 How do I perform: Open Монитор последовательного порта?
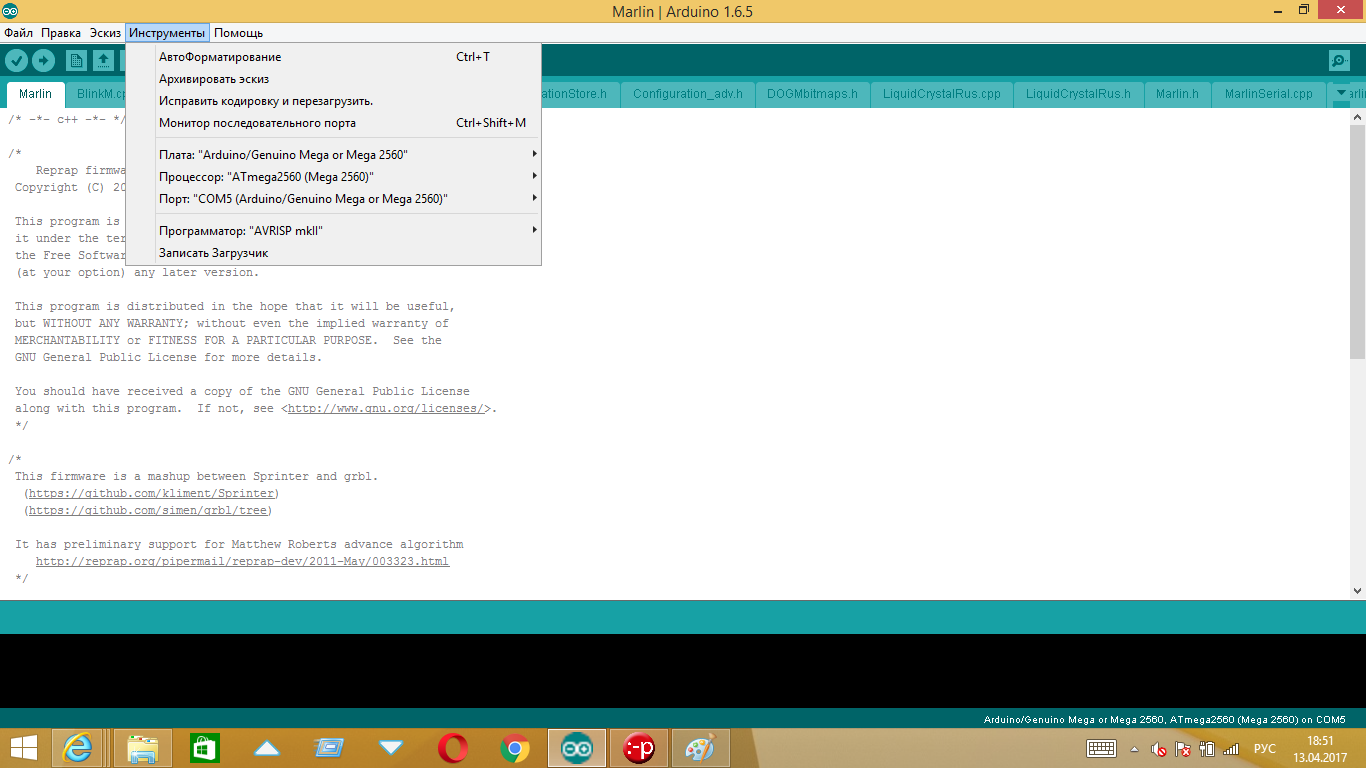pos(334,123)
